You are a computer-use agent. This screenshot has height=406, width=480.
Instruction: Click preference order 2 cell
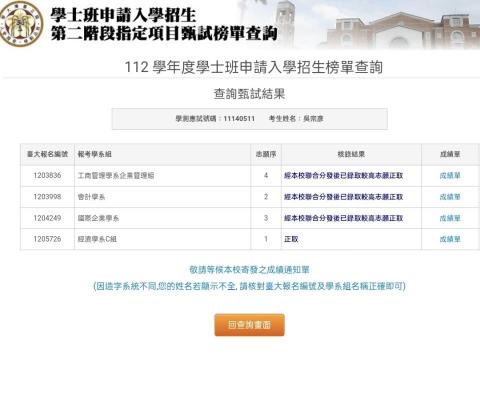pos(266,197)
